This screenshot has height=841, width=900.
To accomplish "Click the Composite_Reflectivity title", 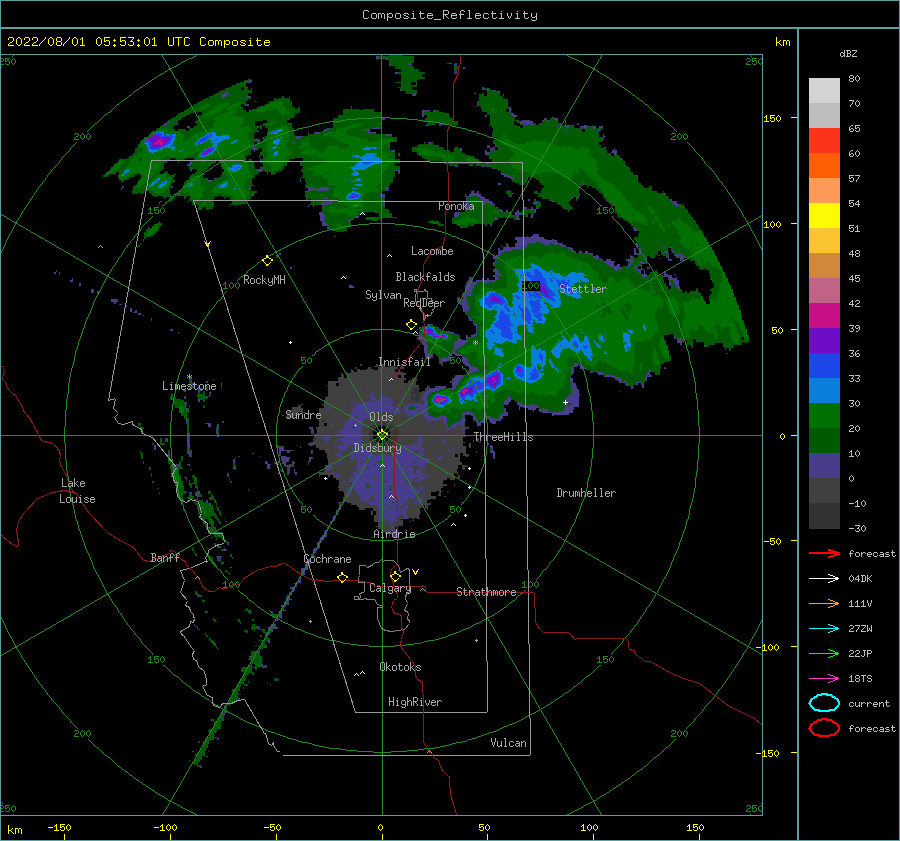I will [x=450, y=15].
